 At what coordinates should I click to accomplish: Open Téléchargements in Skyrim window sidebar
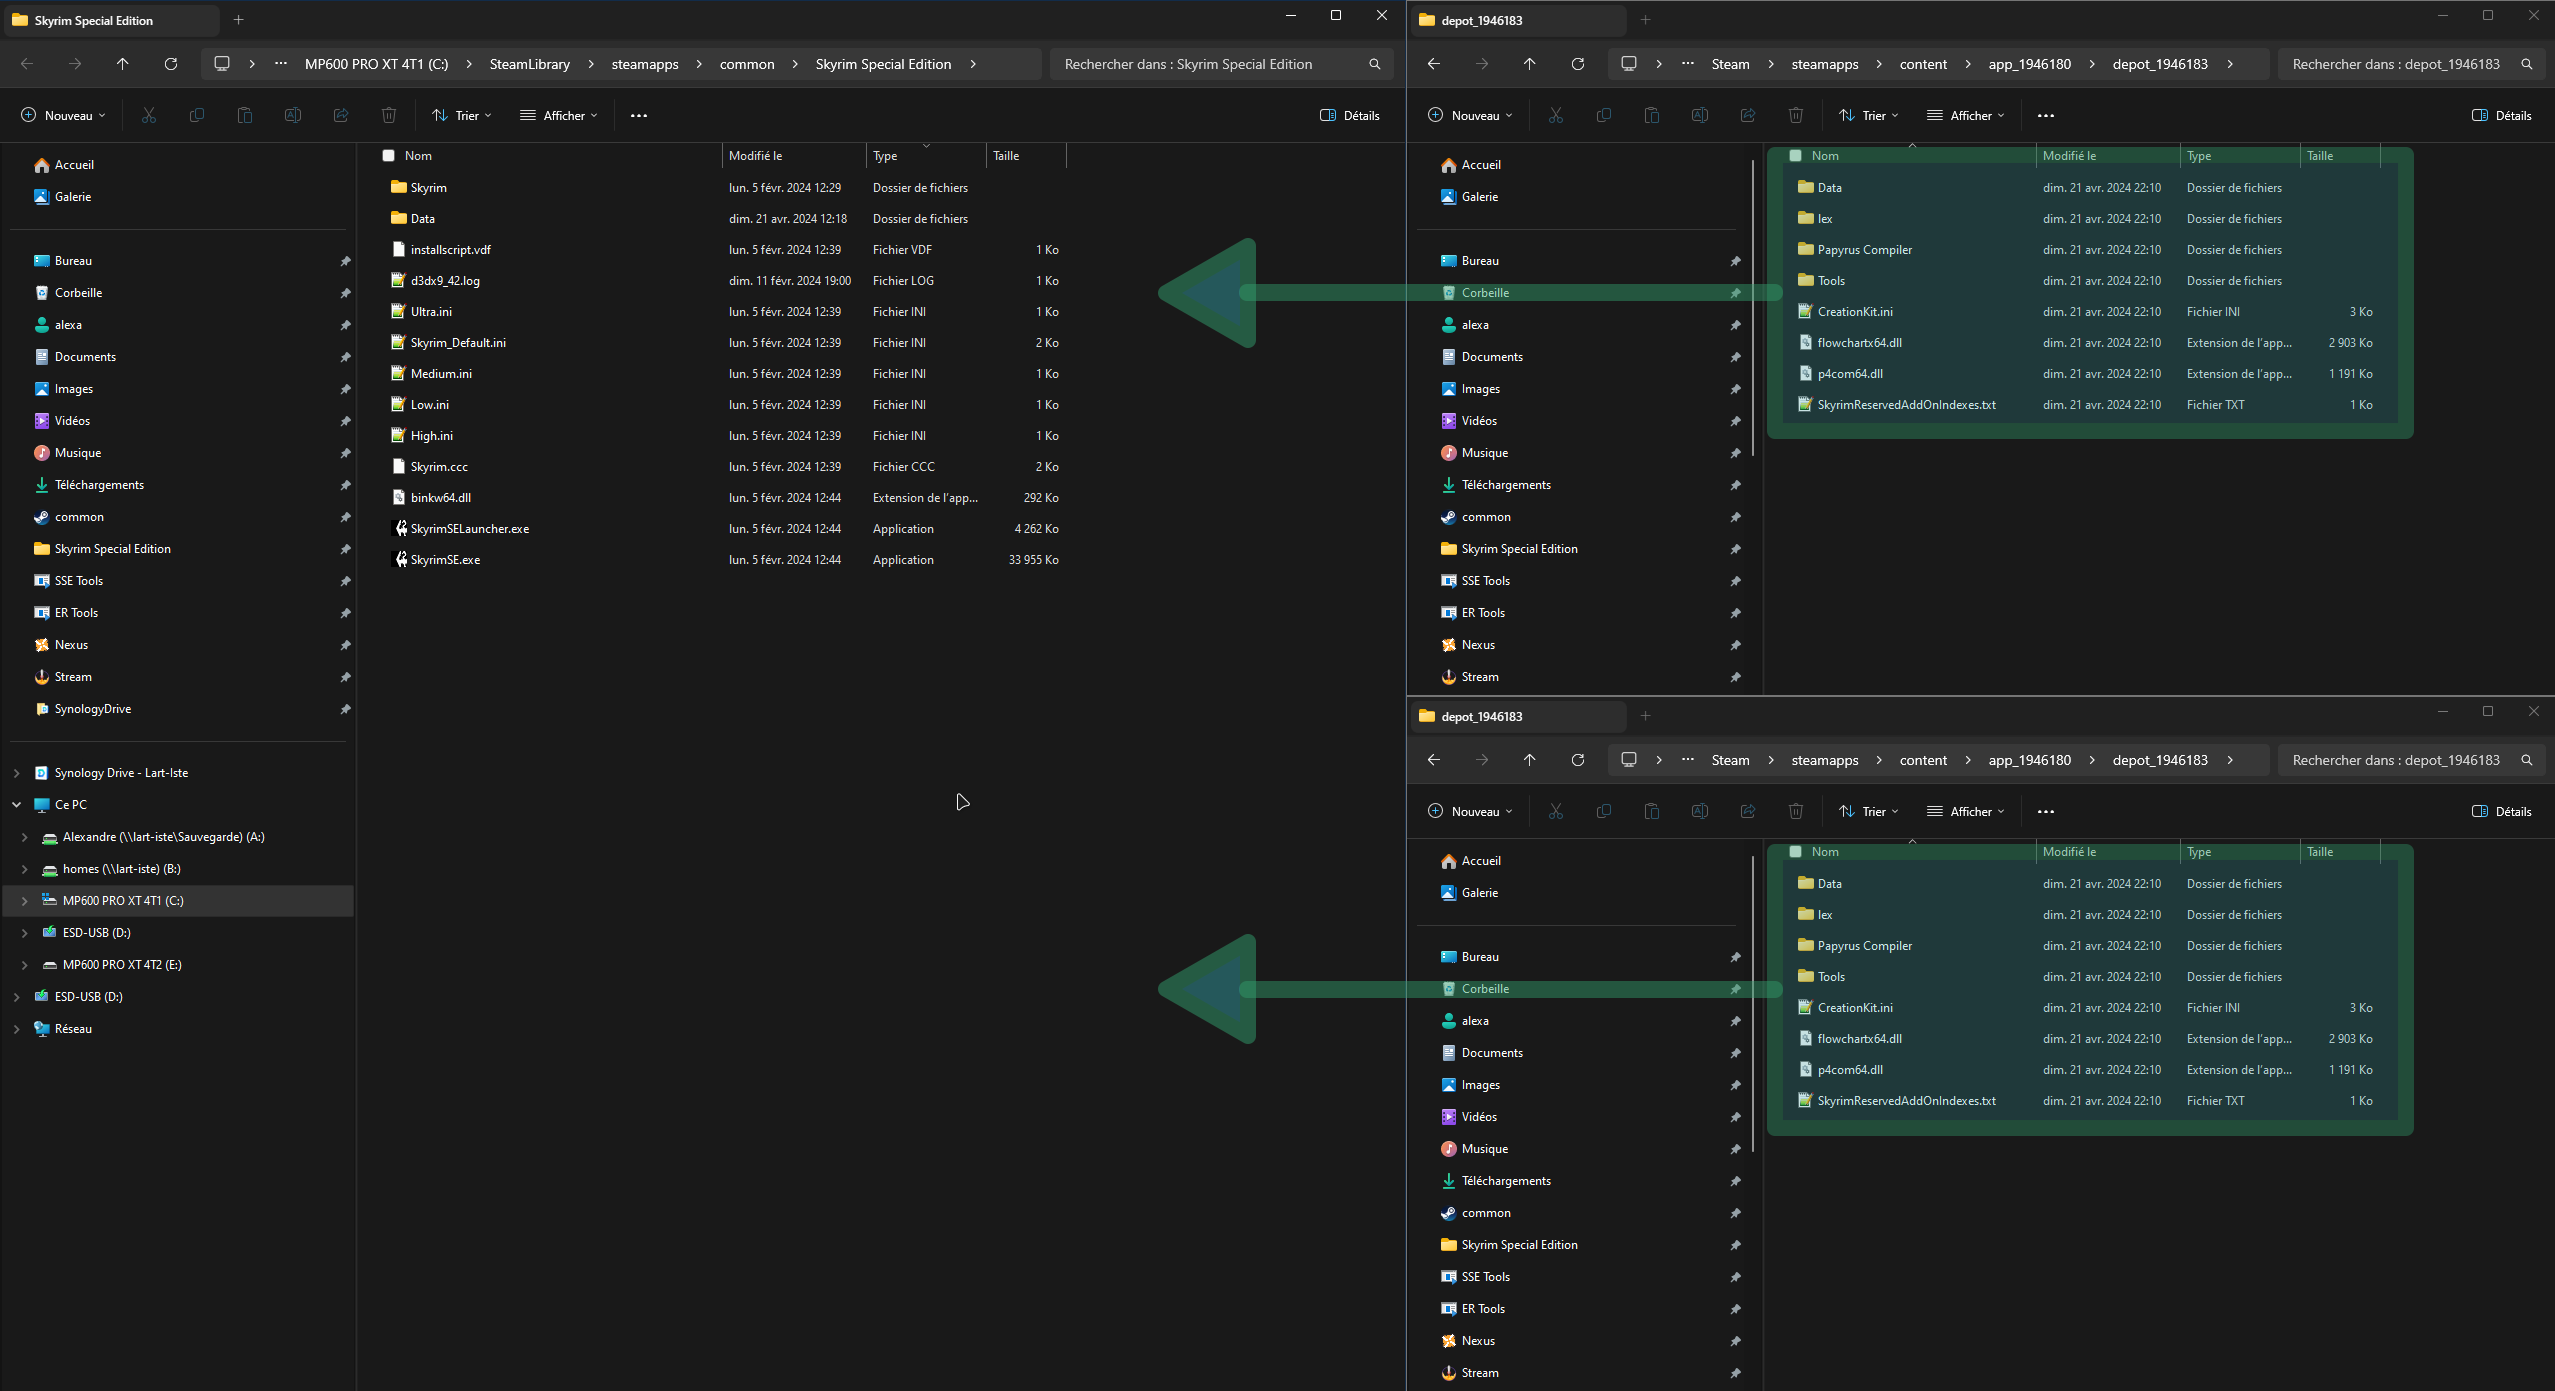[x=99, y=485]
